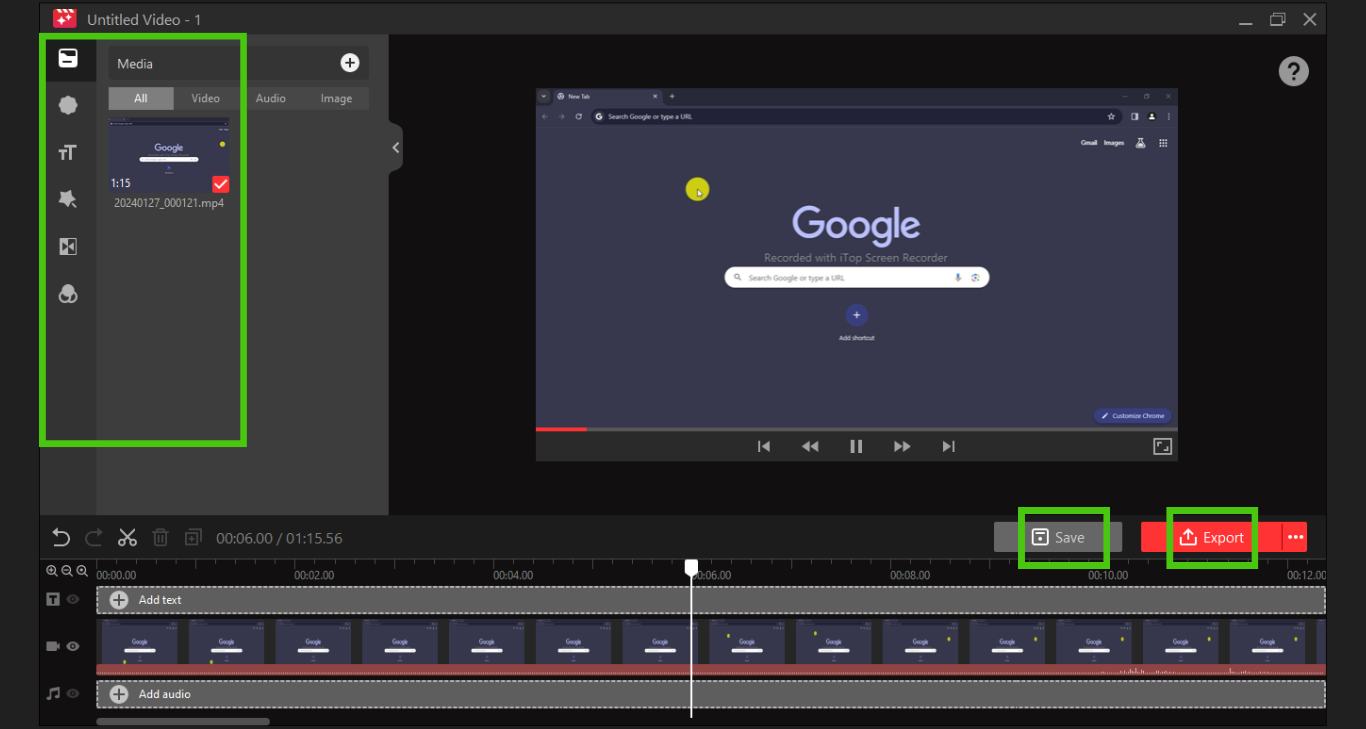This screenshot has height=729, width=1366.
Task: Switch to the Audio media tab
Action: pyautogui.click(x=270, y=98)
